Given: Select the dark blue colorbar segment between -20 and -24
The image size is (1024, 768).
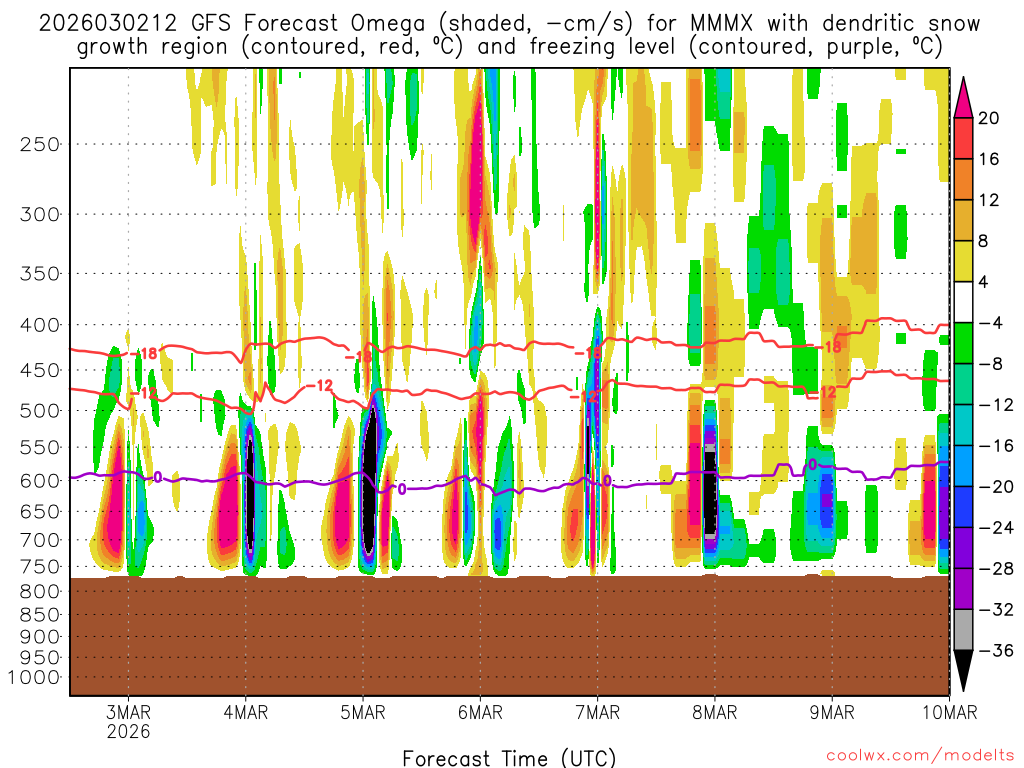Looking at the screenshot, I should coord(964,507).
